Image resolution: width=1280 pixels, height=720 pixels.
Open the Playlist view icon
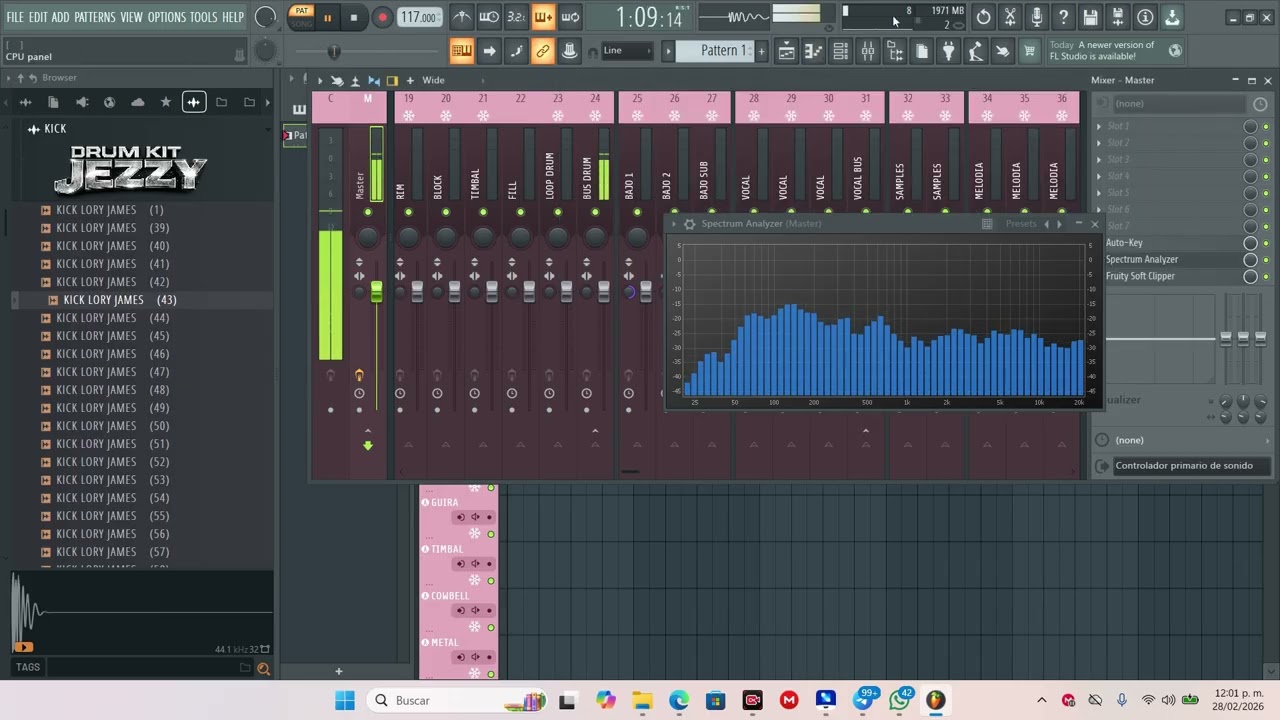pyautogui.click(x=787, y=51)
